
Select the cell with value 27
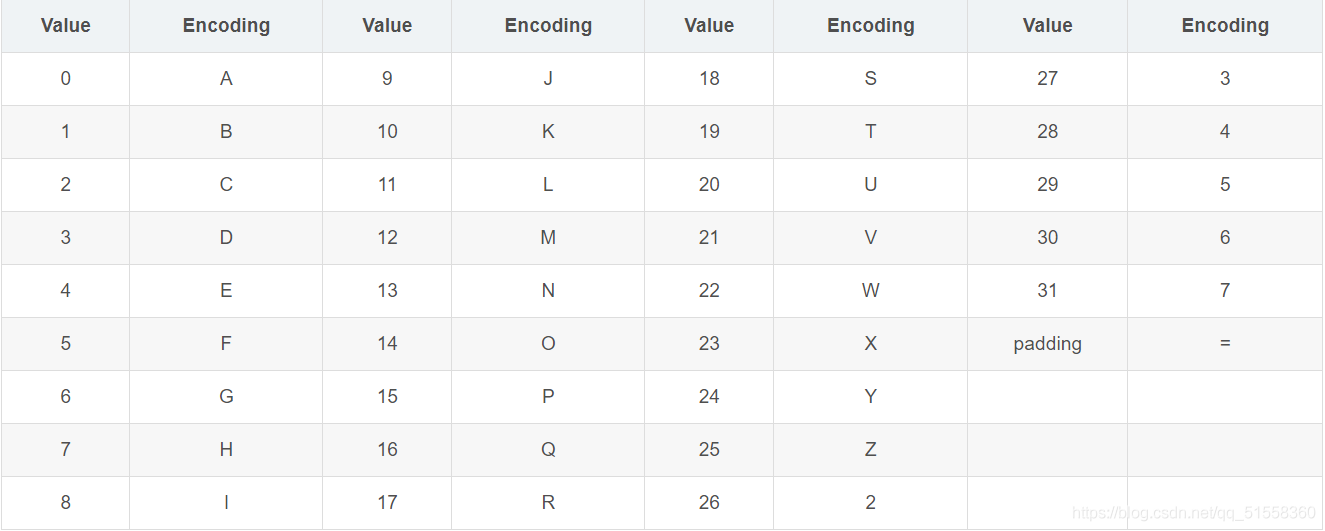click(1047, 79)
